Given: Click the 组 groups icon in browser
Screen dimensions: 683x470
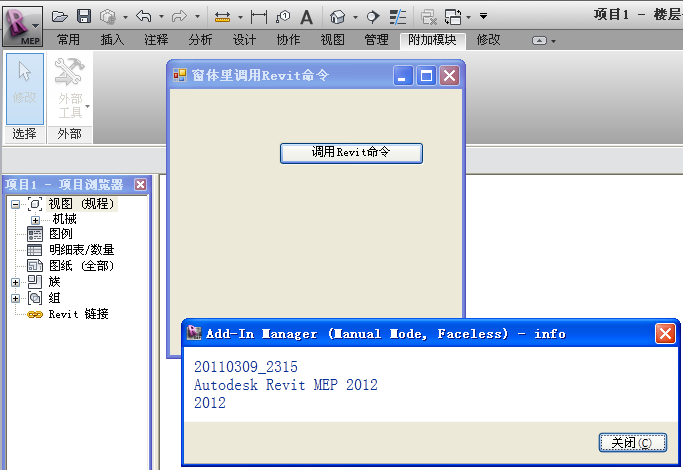Looking at the screenshot, I should click(x=35, y=298).
